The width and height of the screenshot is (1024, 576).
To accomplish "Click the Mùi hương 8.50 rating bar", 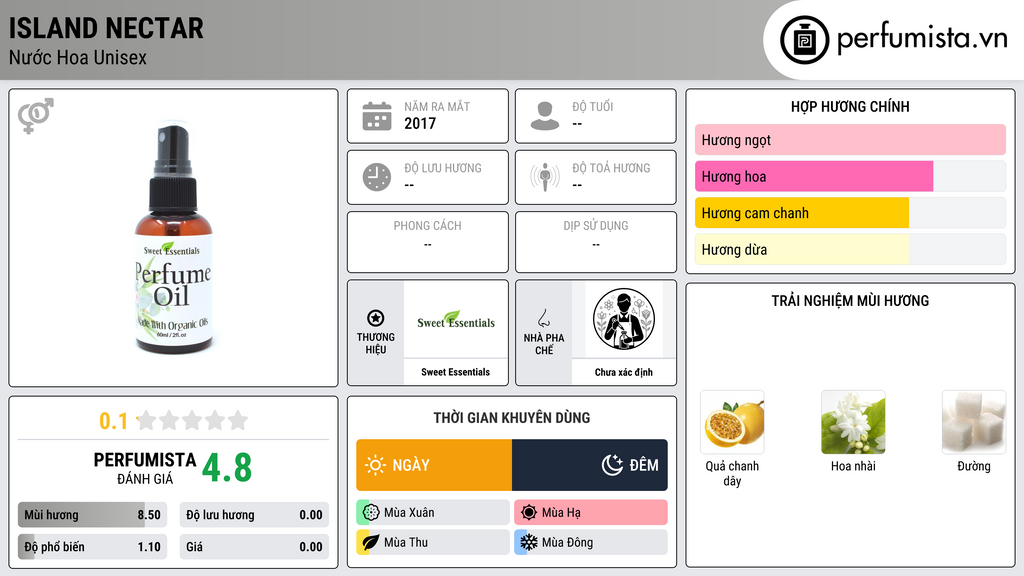I will pos(93,515).
